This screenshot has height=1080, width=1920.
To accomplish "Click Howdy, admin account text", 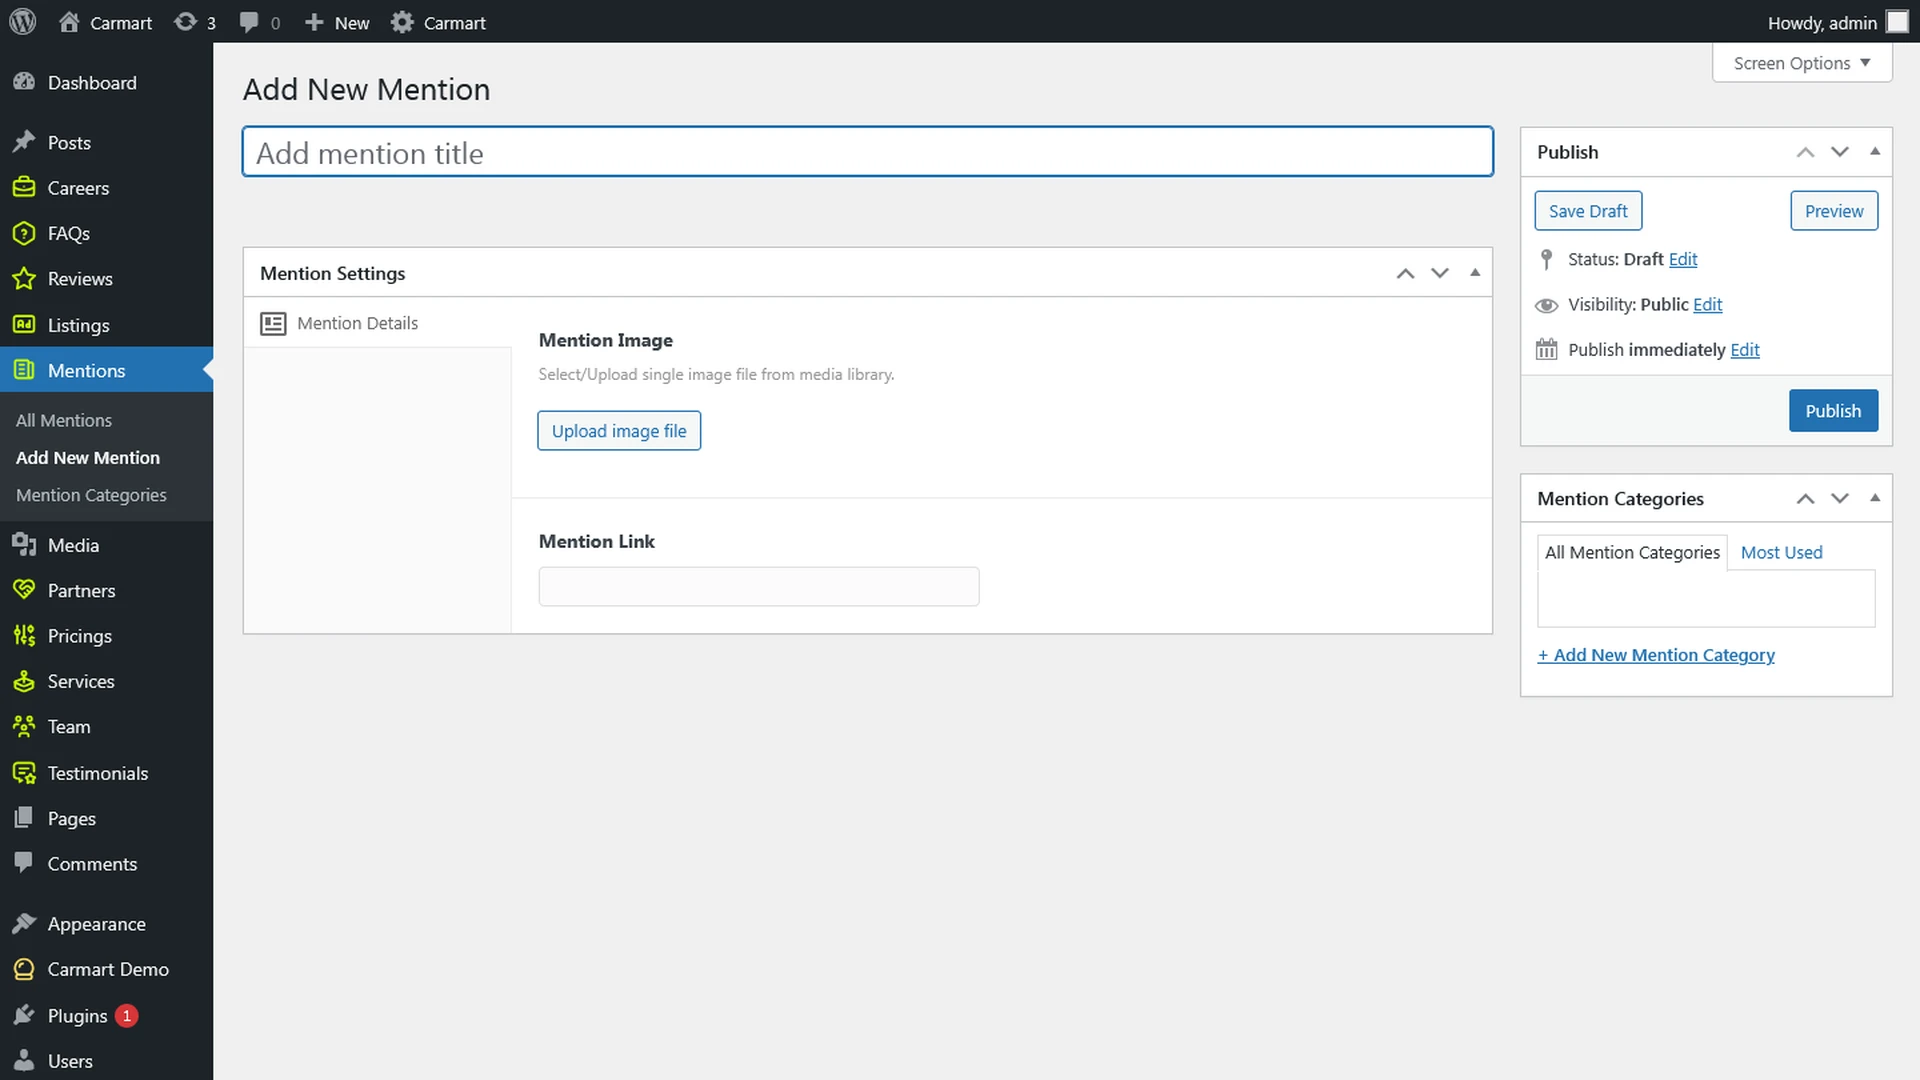I will (x=1822, y=22).
